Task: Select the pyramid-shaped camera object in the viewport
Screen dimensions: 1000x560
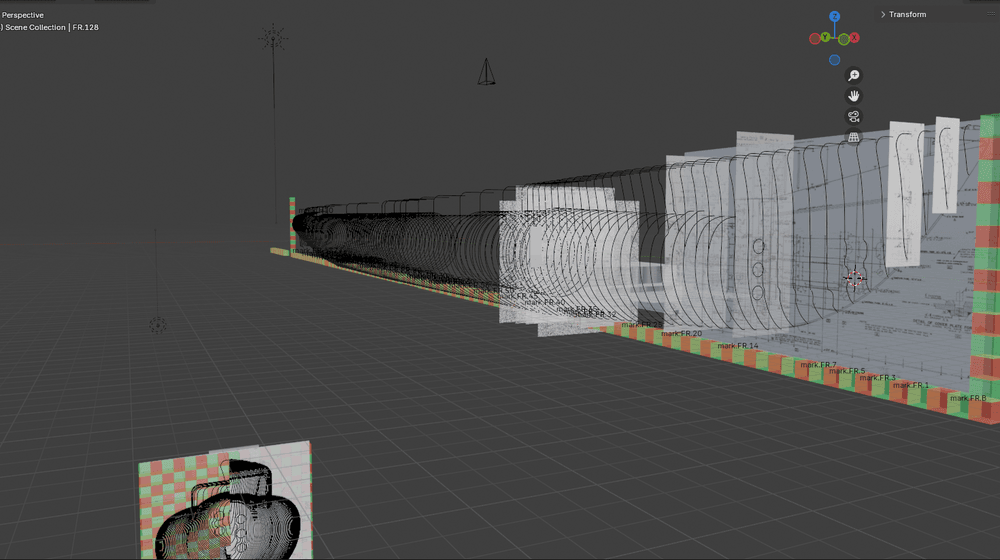Action: click(x=486, y=71)
